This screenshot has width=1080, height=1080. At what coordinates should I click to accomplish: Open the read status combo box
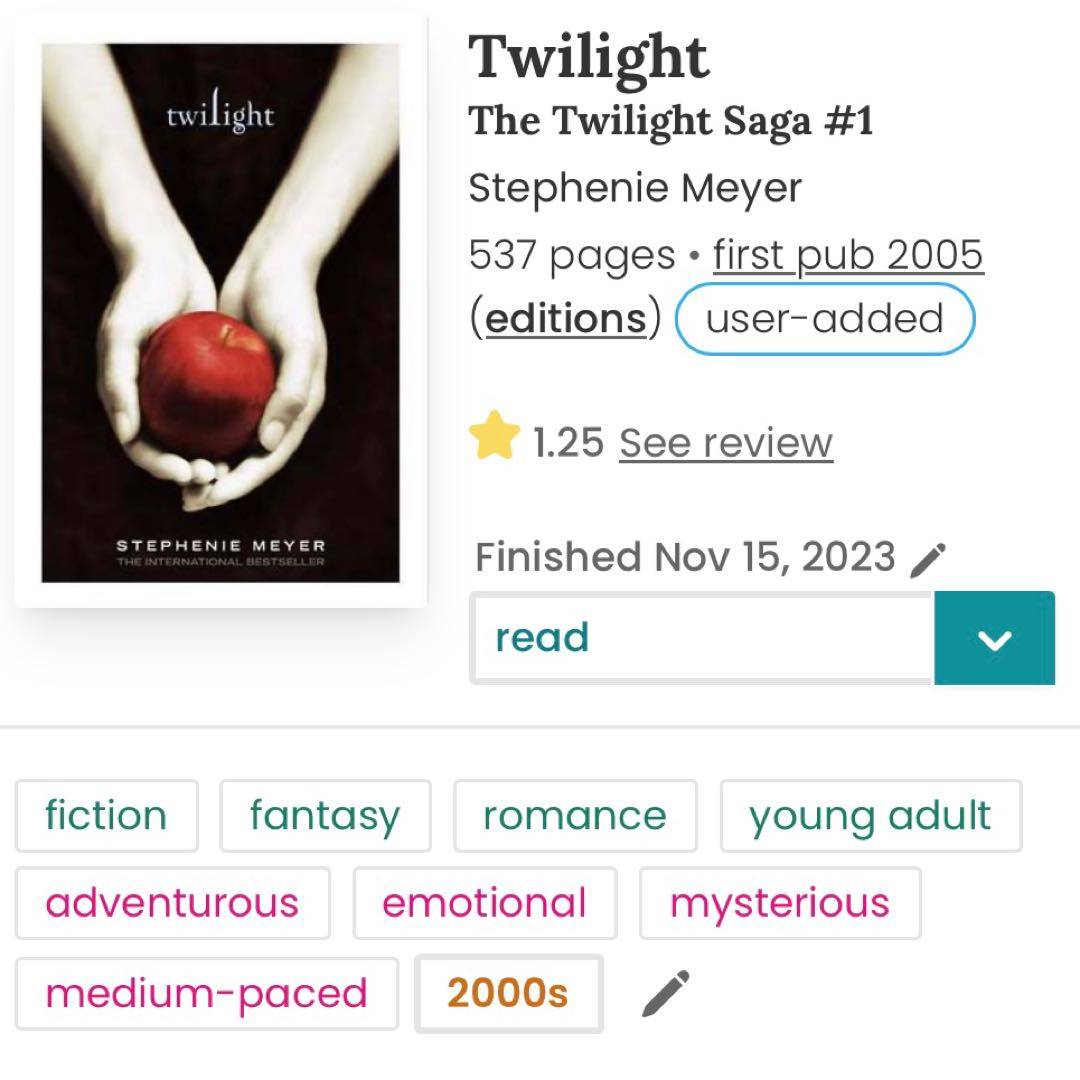tap(701, 638)
